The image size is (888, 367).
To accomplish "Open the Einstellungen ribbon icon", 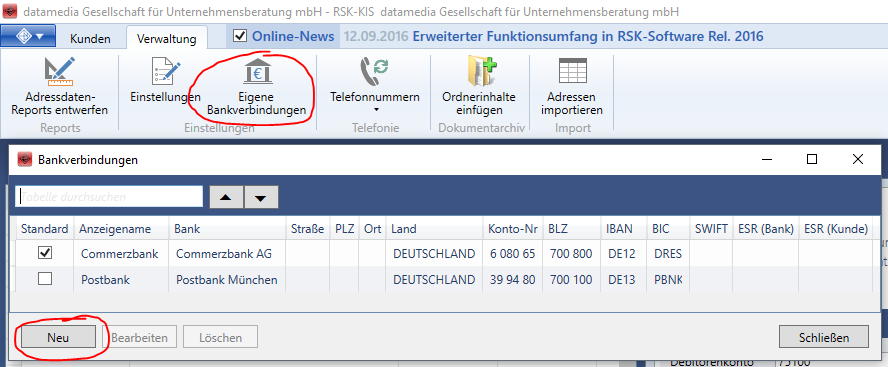I will tap(165, 73).
